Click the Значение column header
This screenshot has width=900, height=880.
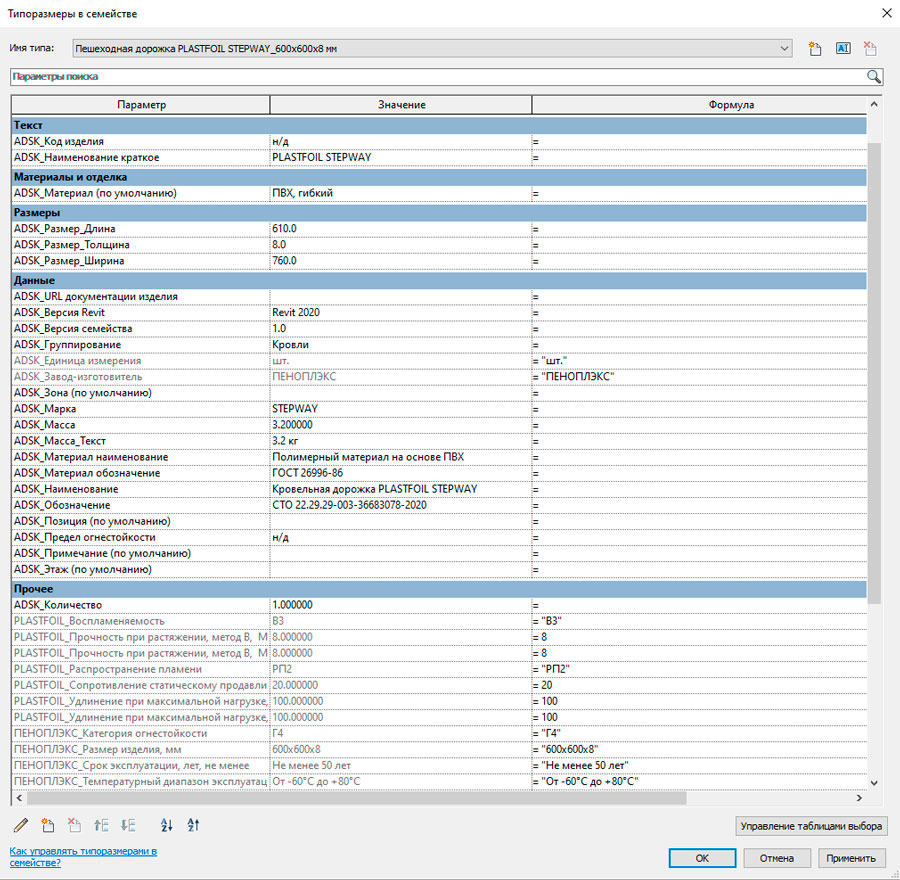(401, 105)
